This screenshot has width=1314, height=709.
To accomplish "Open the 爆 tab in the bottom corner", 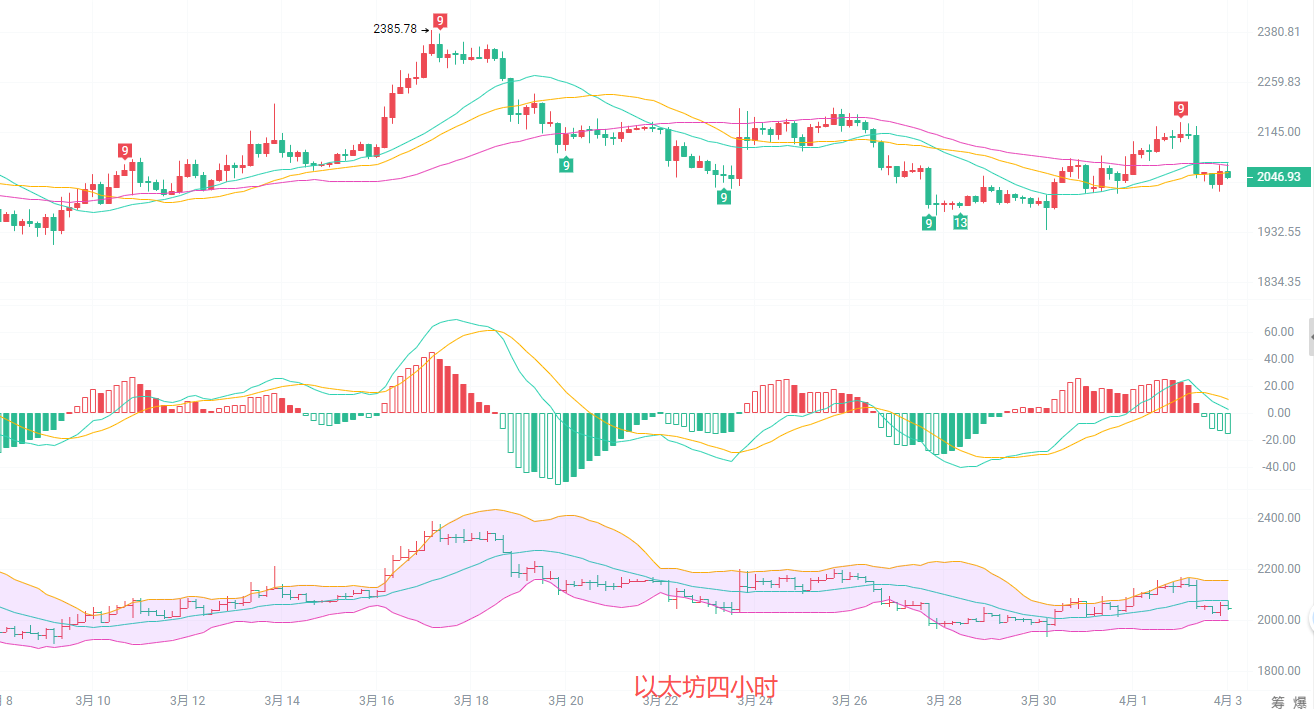I will coord(1298,702).
